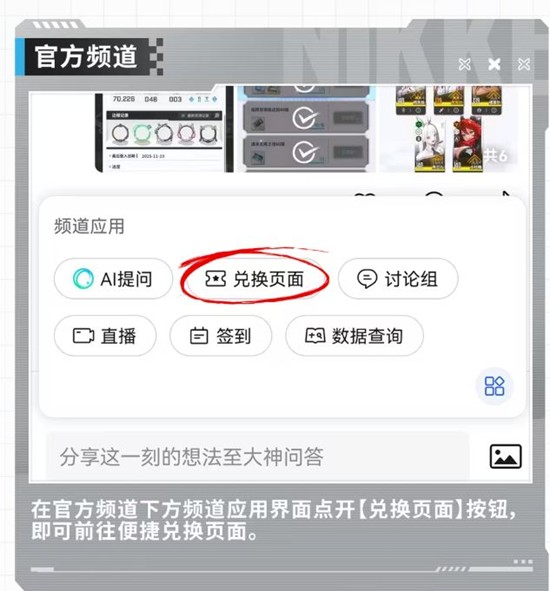Open the 讨论组 discussion group

(398, 279)
